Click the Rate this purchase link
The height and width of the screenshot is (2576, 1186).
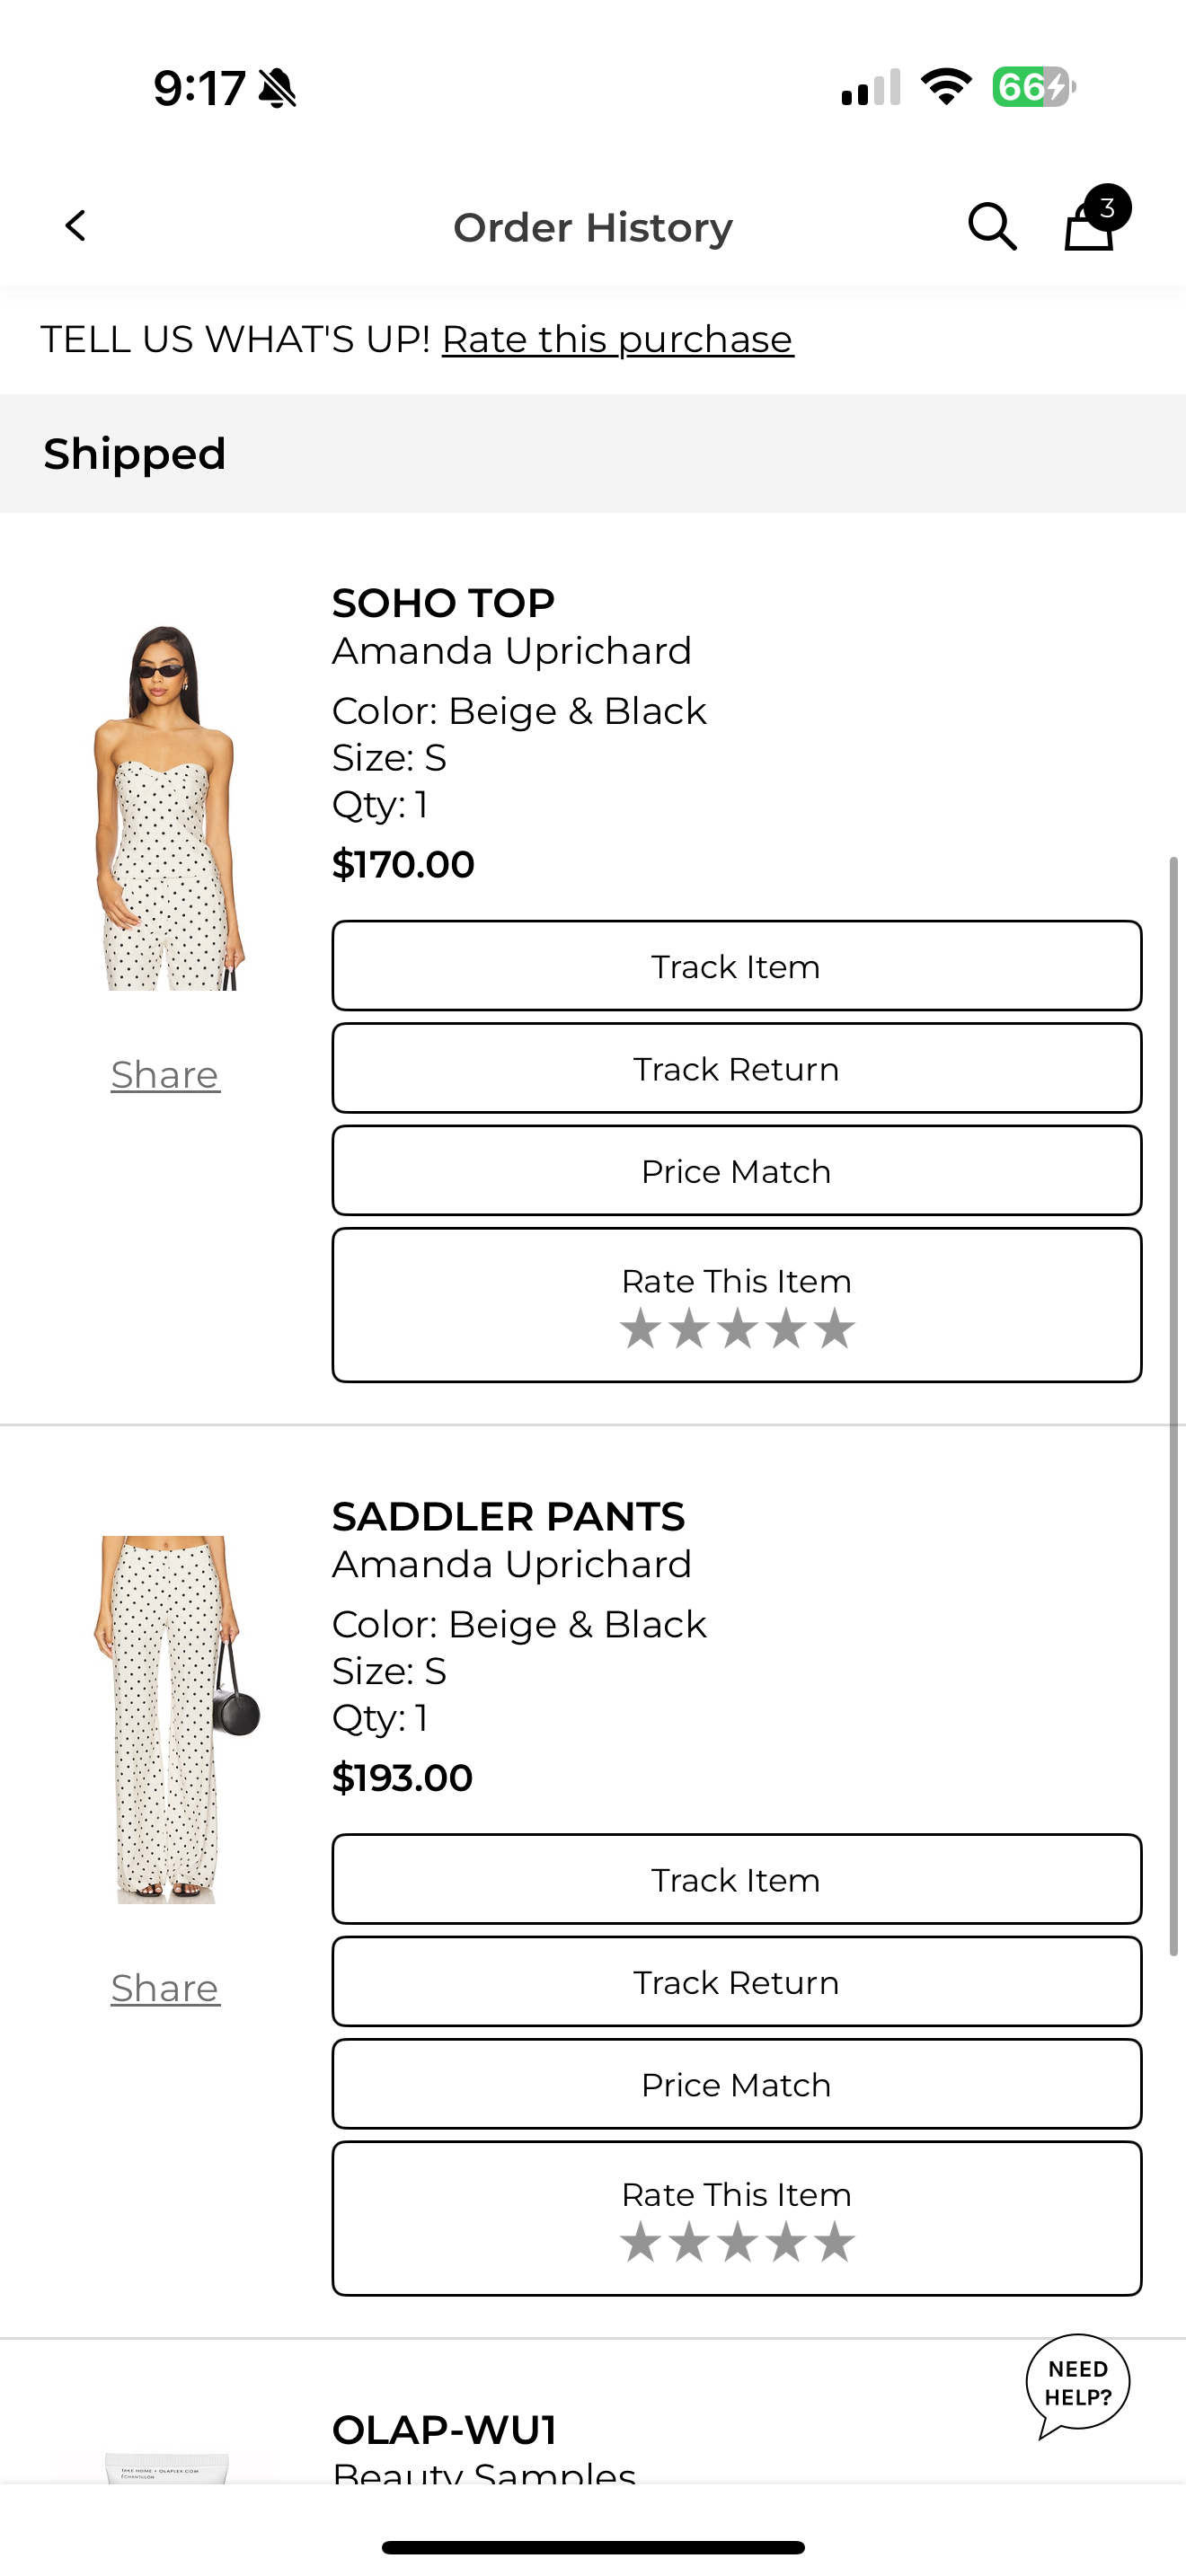618,340
